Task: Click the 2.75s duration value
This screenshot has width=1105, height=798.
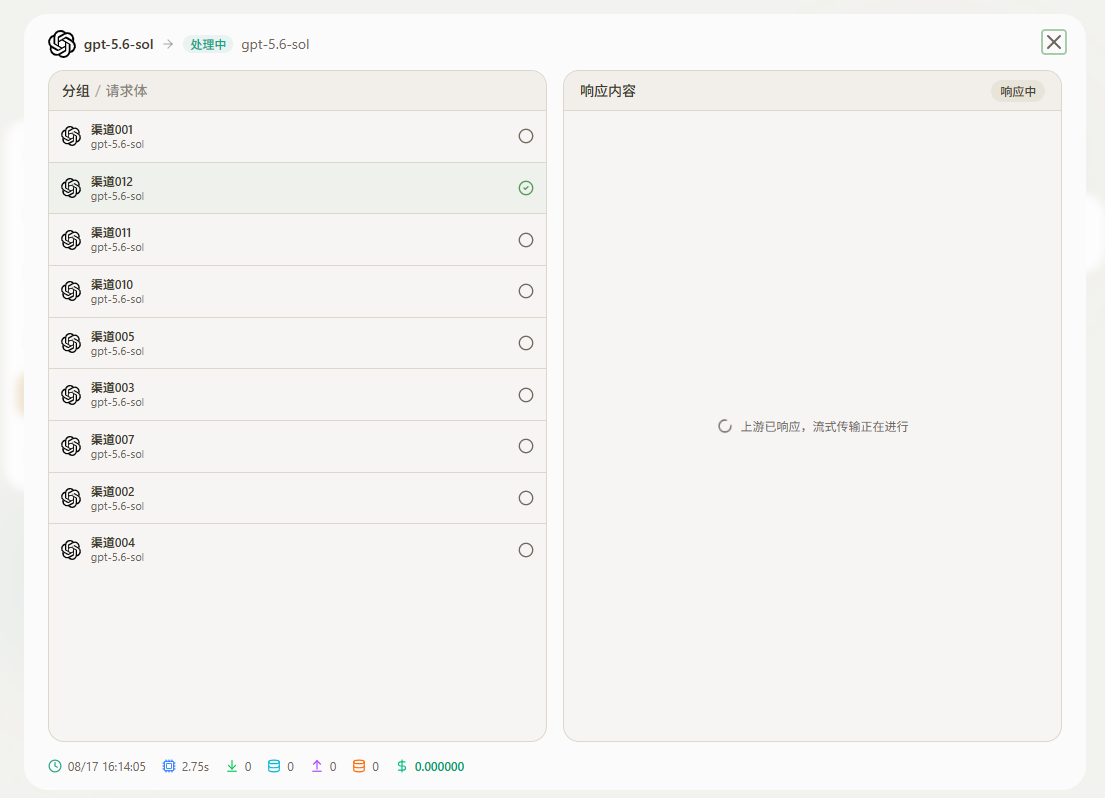Action: pos(195,766)
